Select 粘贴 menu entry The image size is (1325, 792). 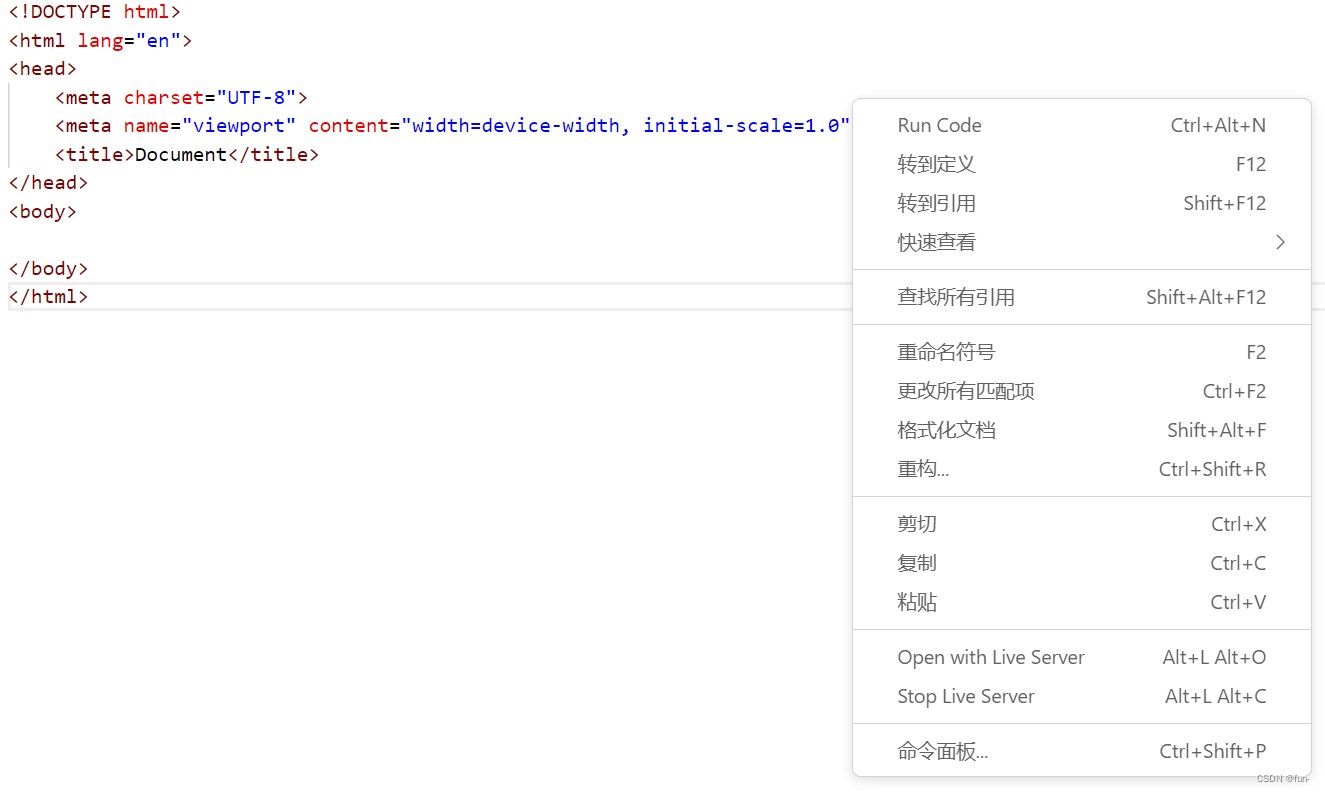pos(1081,602)
